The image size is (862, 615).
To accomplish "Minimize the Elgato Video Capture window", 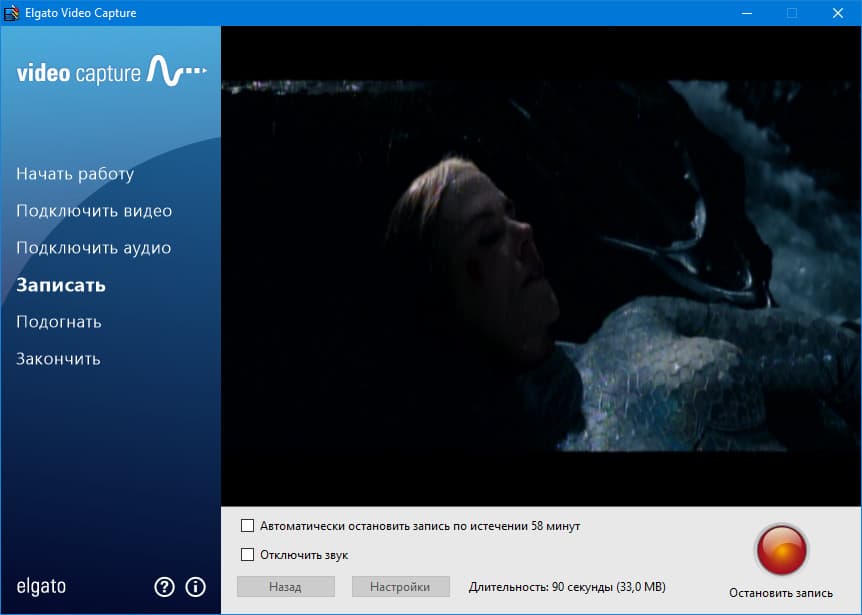I will coord(747,13).
